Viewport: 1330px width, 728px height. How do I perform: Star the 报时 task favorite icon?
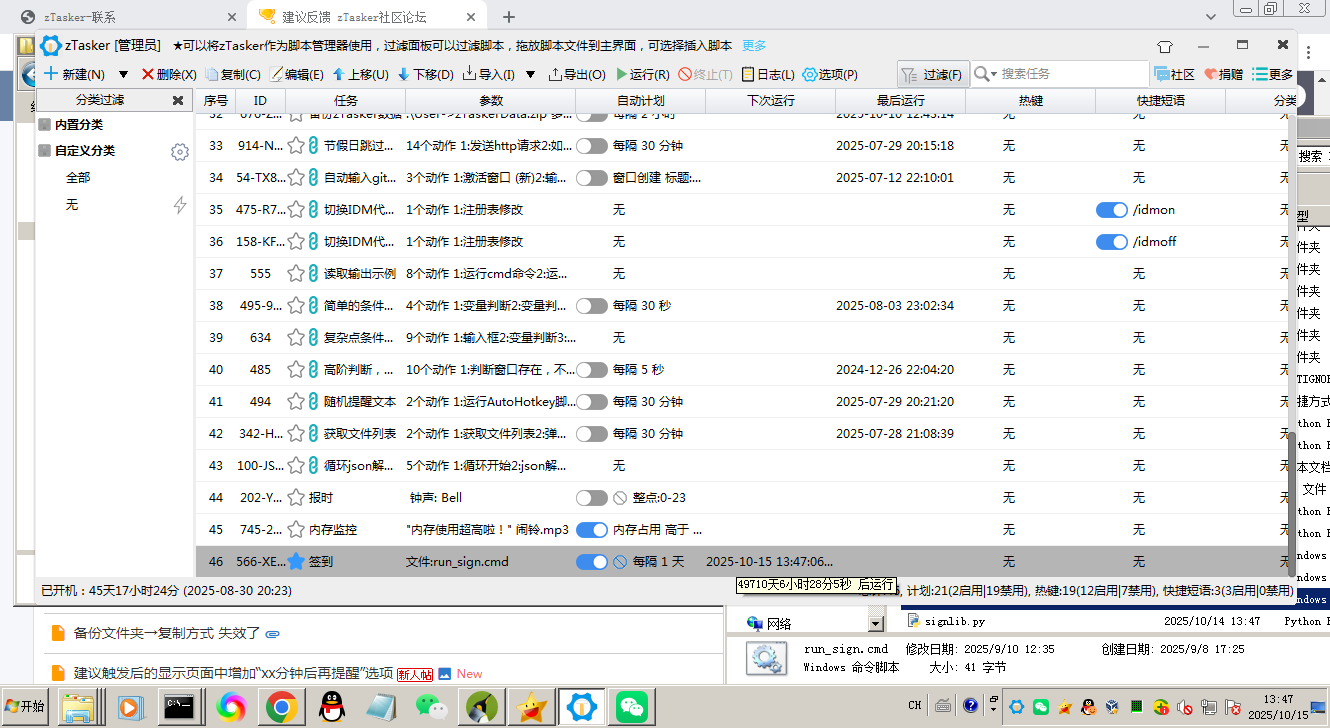297,497
